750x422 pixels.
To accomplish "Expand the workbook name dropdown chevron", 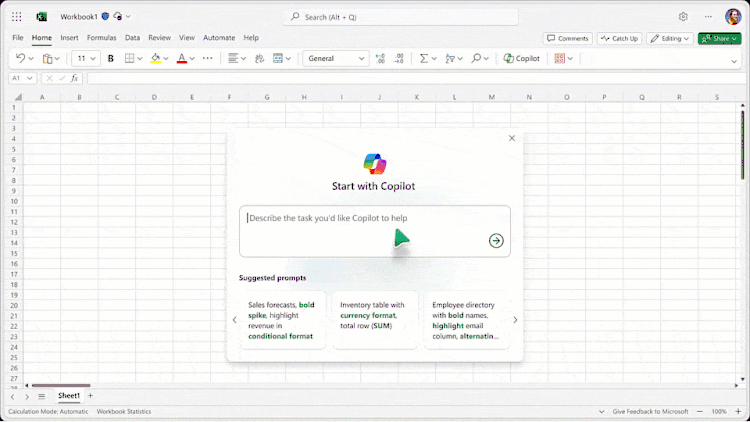I will pos(128,17).
